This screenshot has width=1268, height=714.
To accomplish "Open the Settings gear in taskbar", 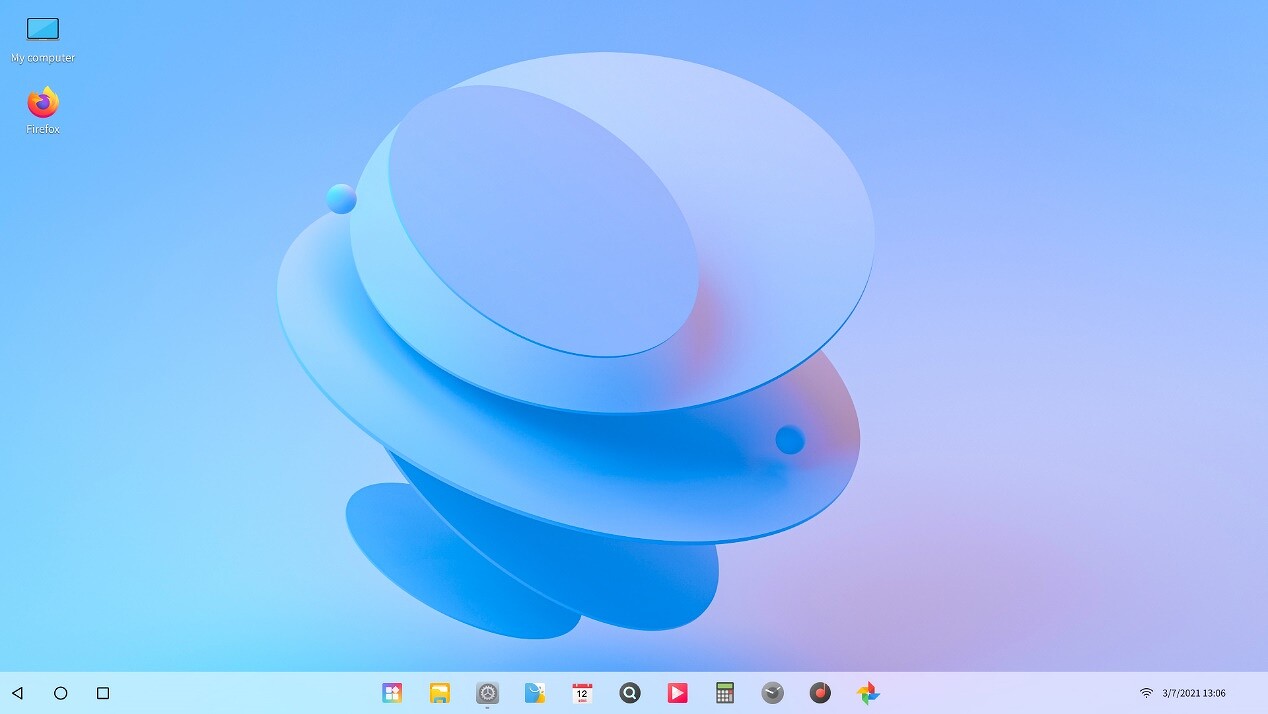I will [487, 693].
